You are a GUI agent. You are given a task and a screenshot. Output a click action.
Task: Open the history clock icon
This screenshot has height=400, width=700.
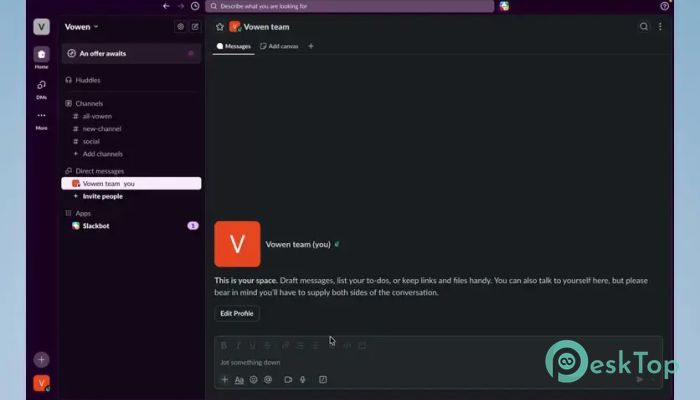tap(195, 6)
